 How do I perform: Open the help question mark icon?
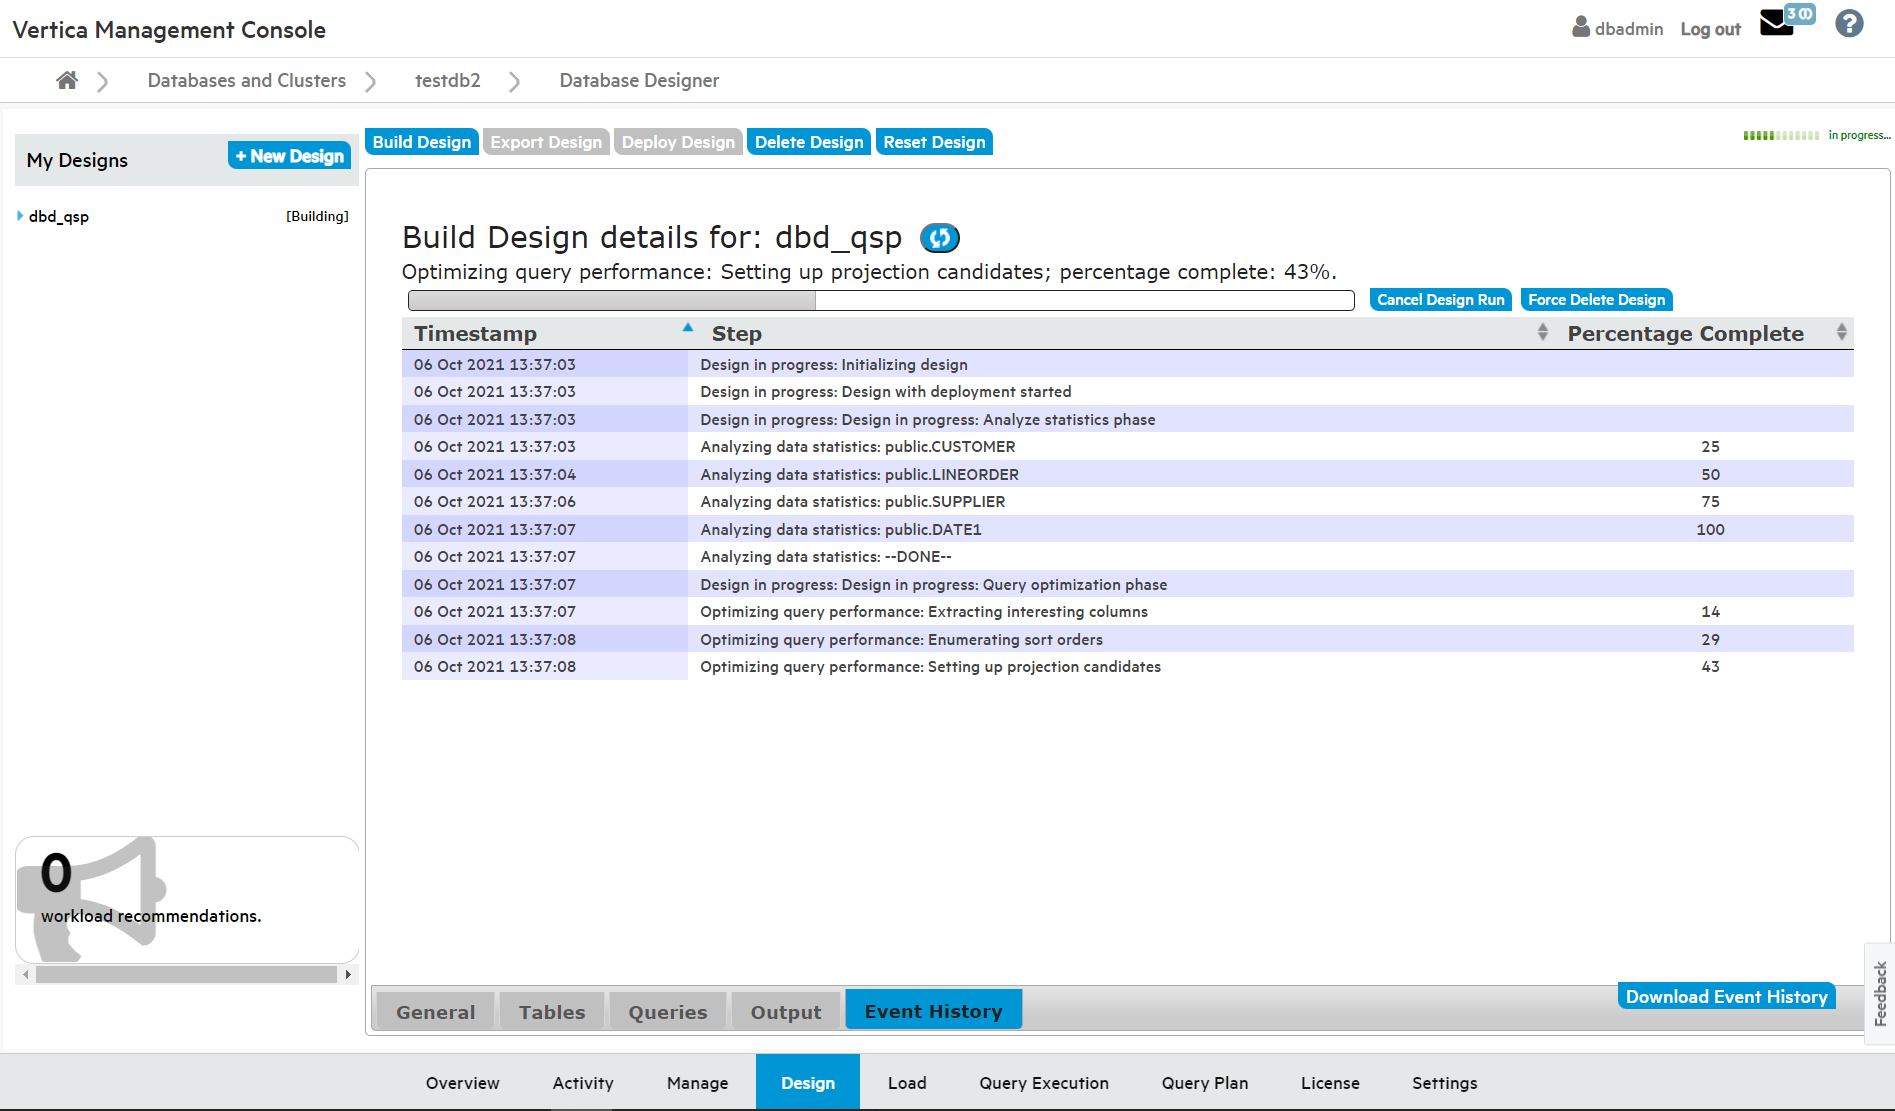1849,23
